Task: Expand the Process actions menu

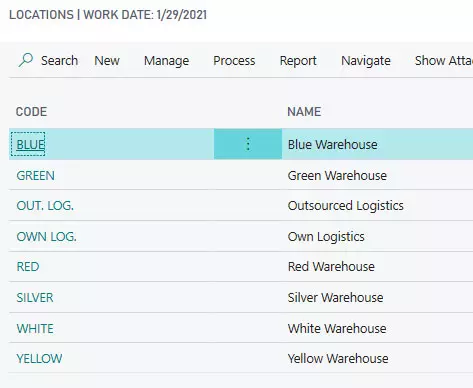Action: click(234, 61)
